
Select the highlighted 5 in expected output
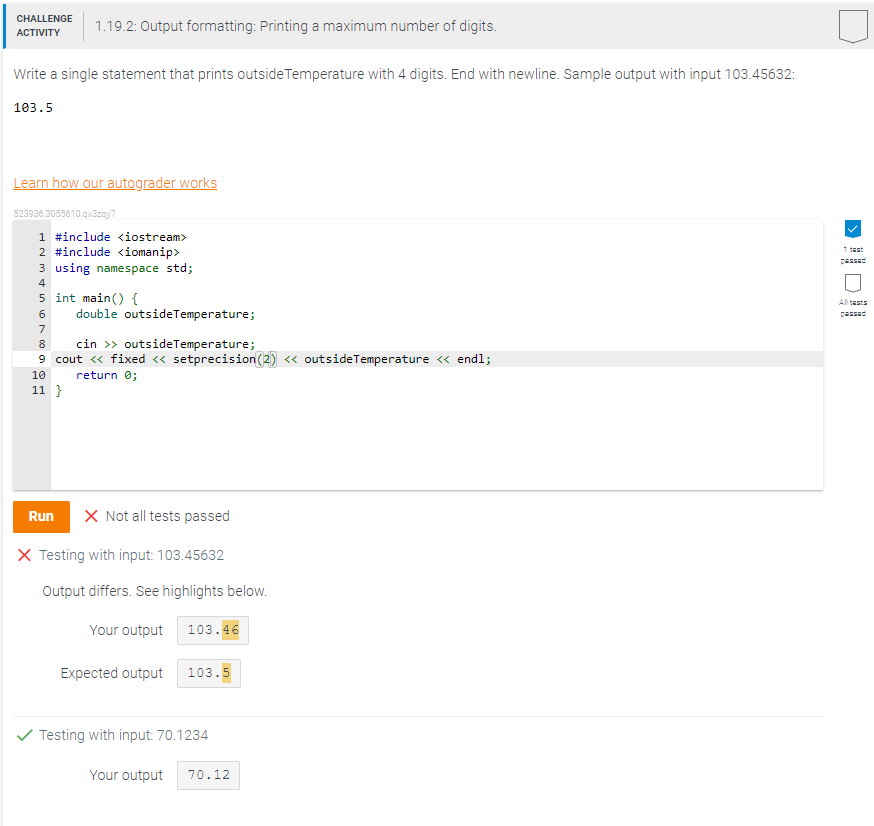tap(226, 673)
